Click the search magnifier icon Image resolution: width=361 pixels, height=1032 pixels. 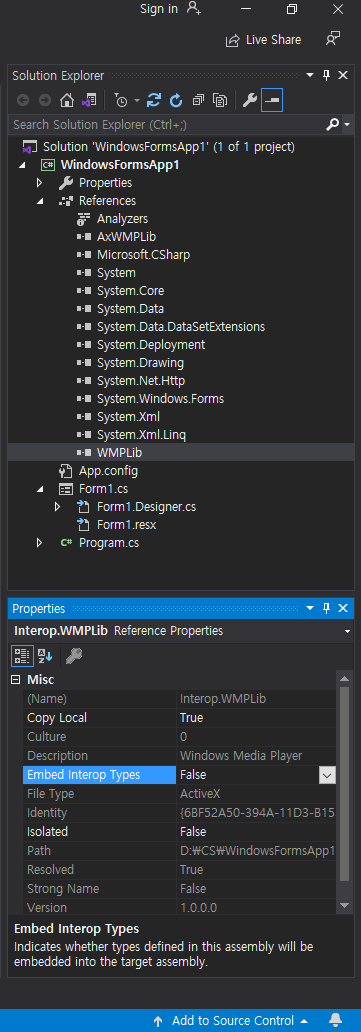(x=333, y=124)
